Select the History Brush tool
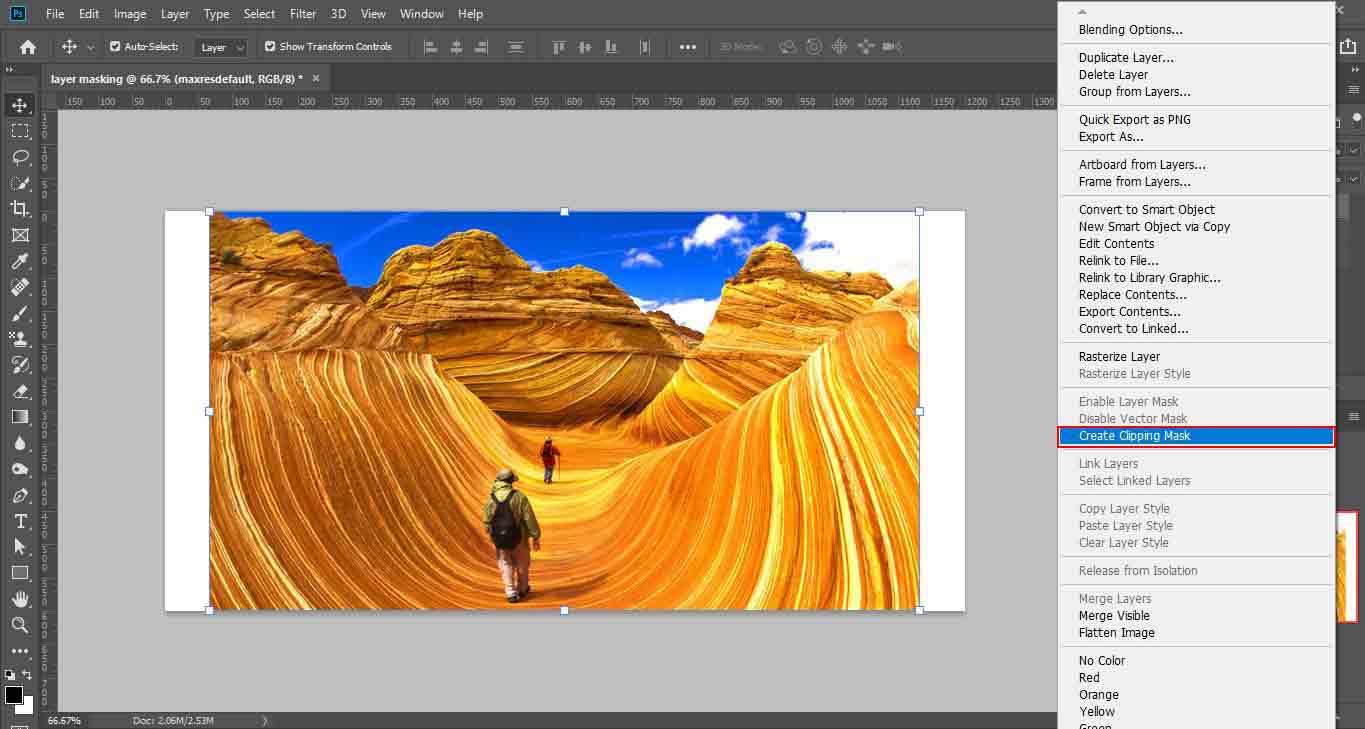 tap(20, 365)
